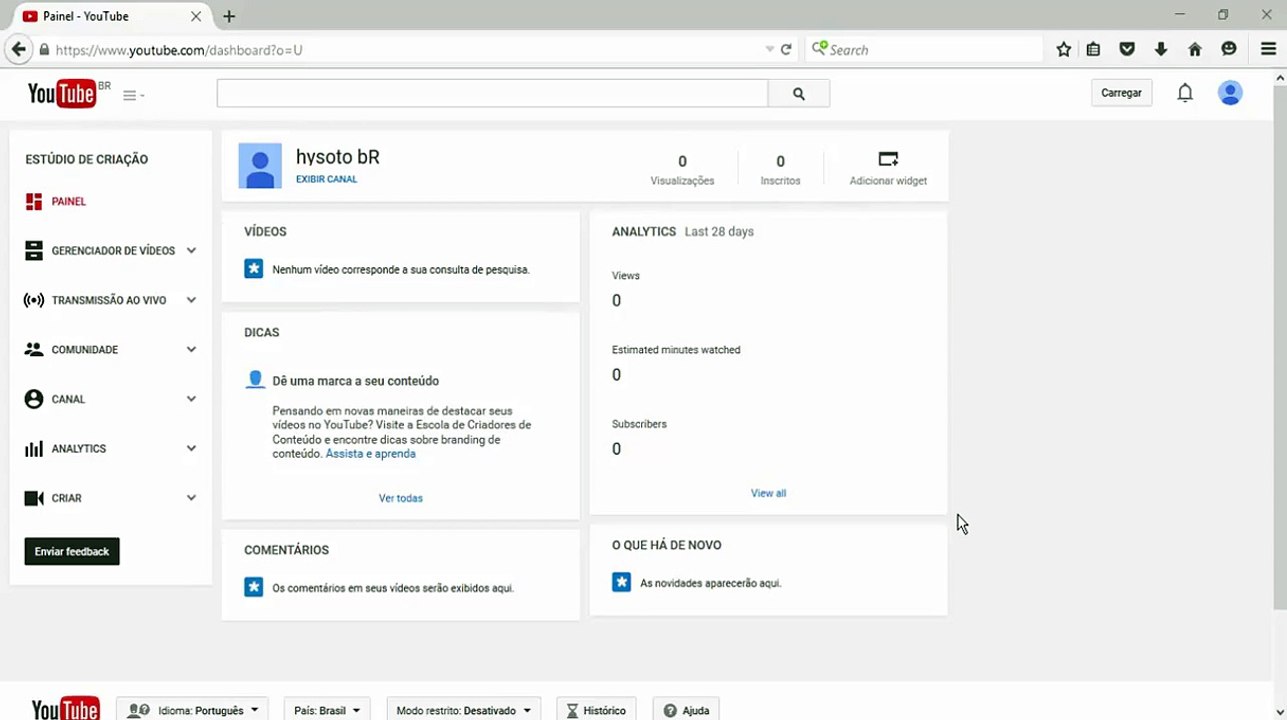The width and height of the screenshot is (1287, 720).
Task: Open the URL history dropdown arrow
Action: 769,49
